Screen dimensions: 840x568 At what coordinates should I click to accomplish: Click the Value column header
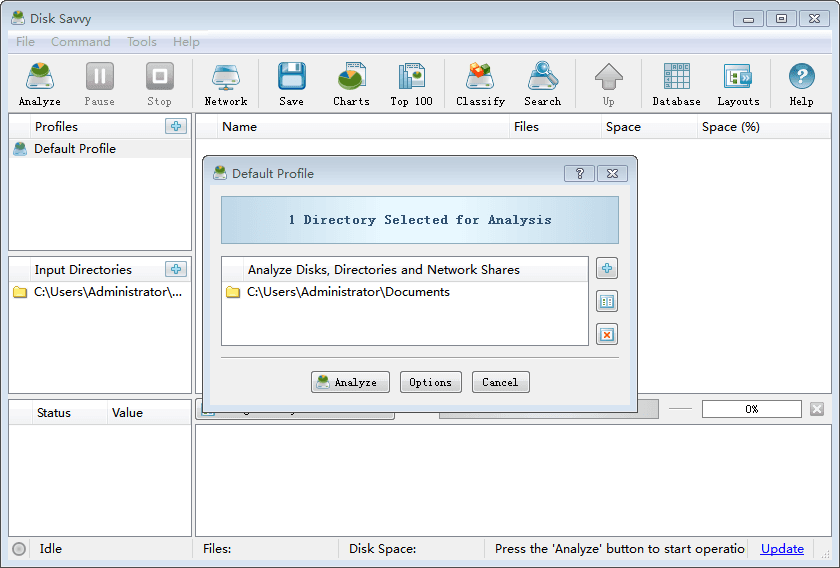pyautogui.click(x=149, y=413)
